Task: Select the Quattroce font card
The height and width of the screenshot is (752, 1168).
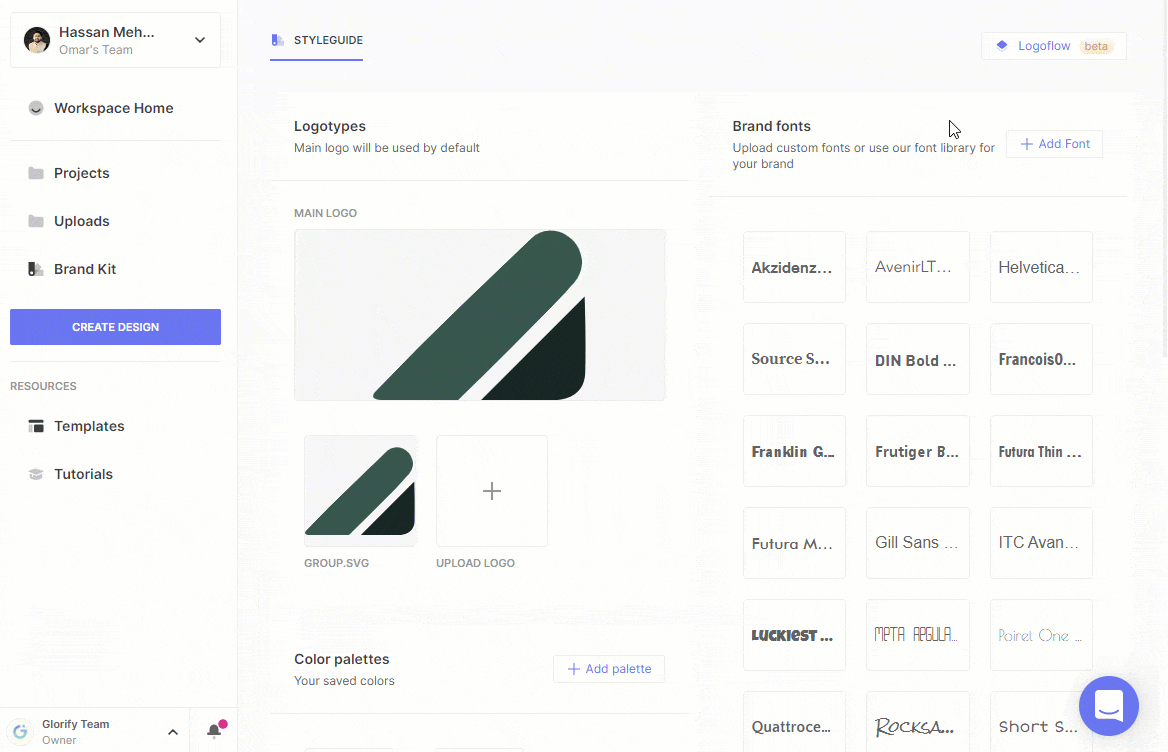Action: click(x=794, y=722)
